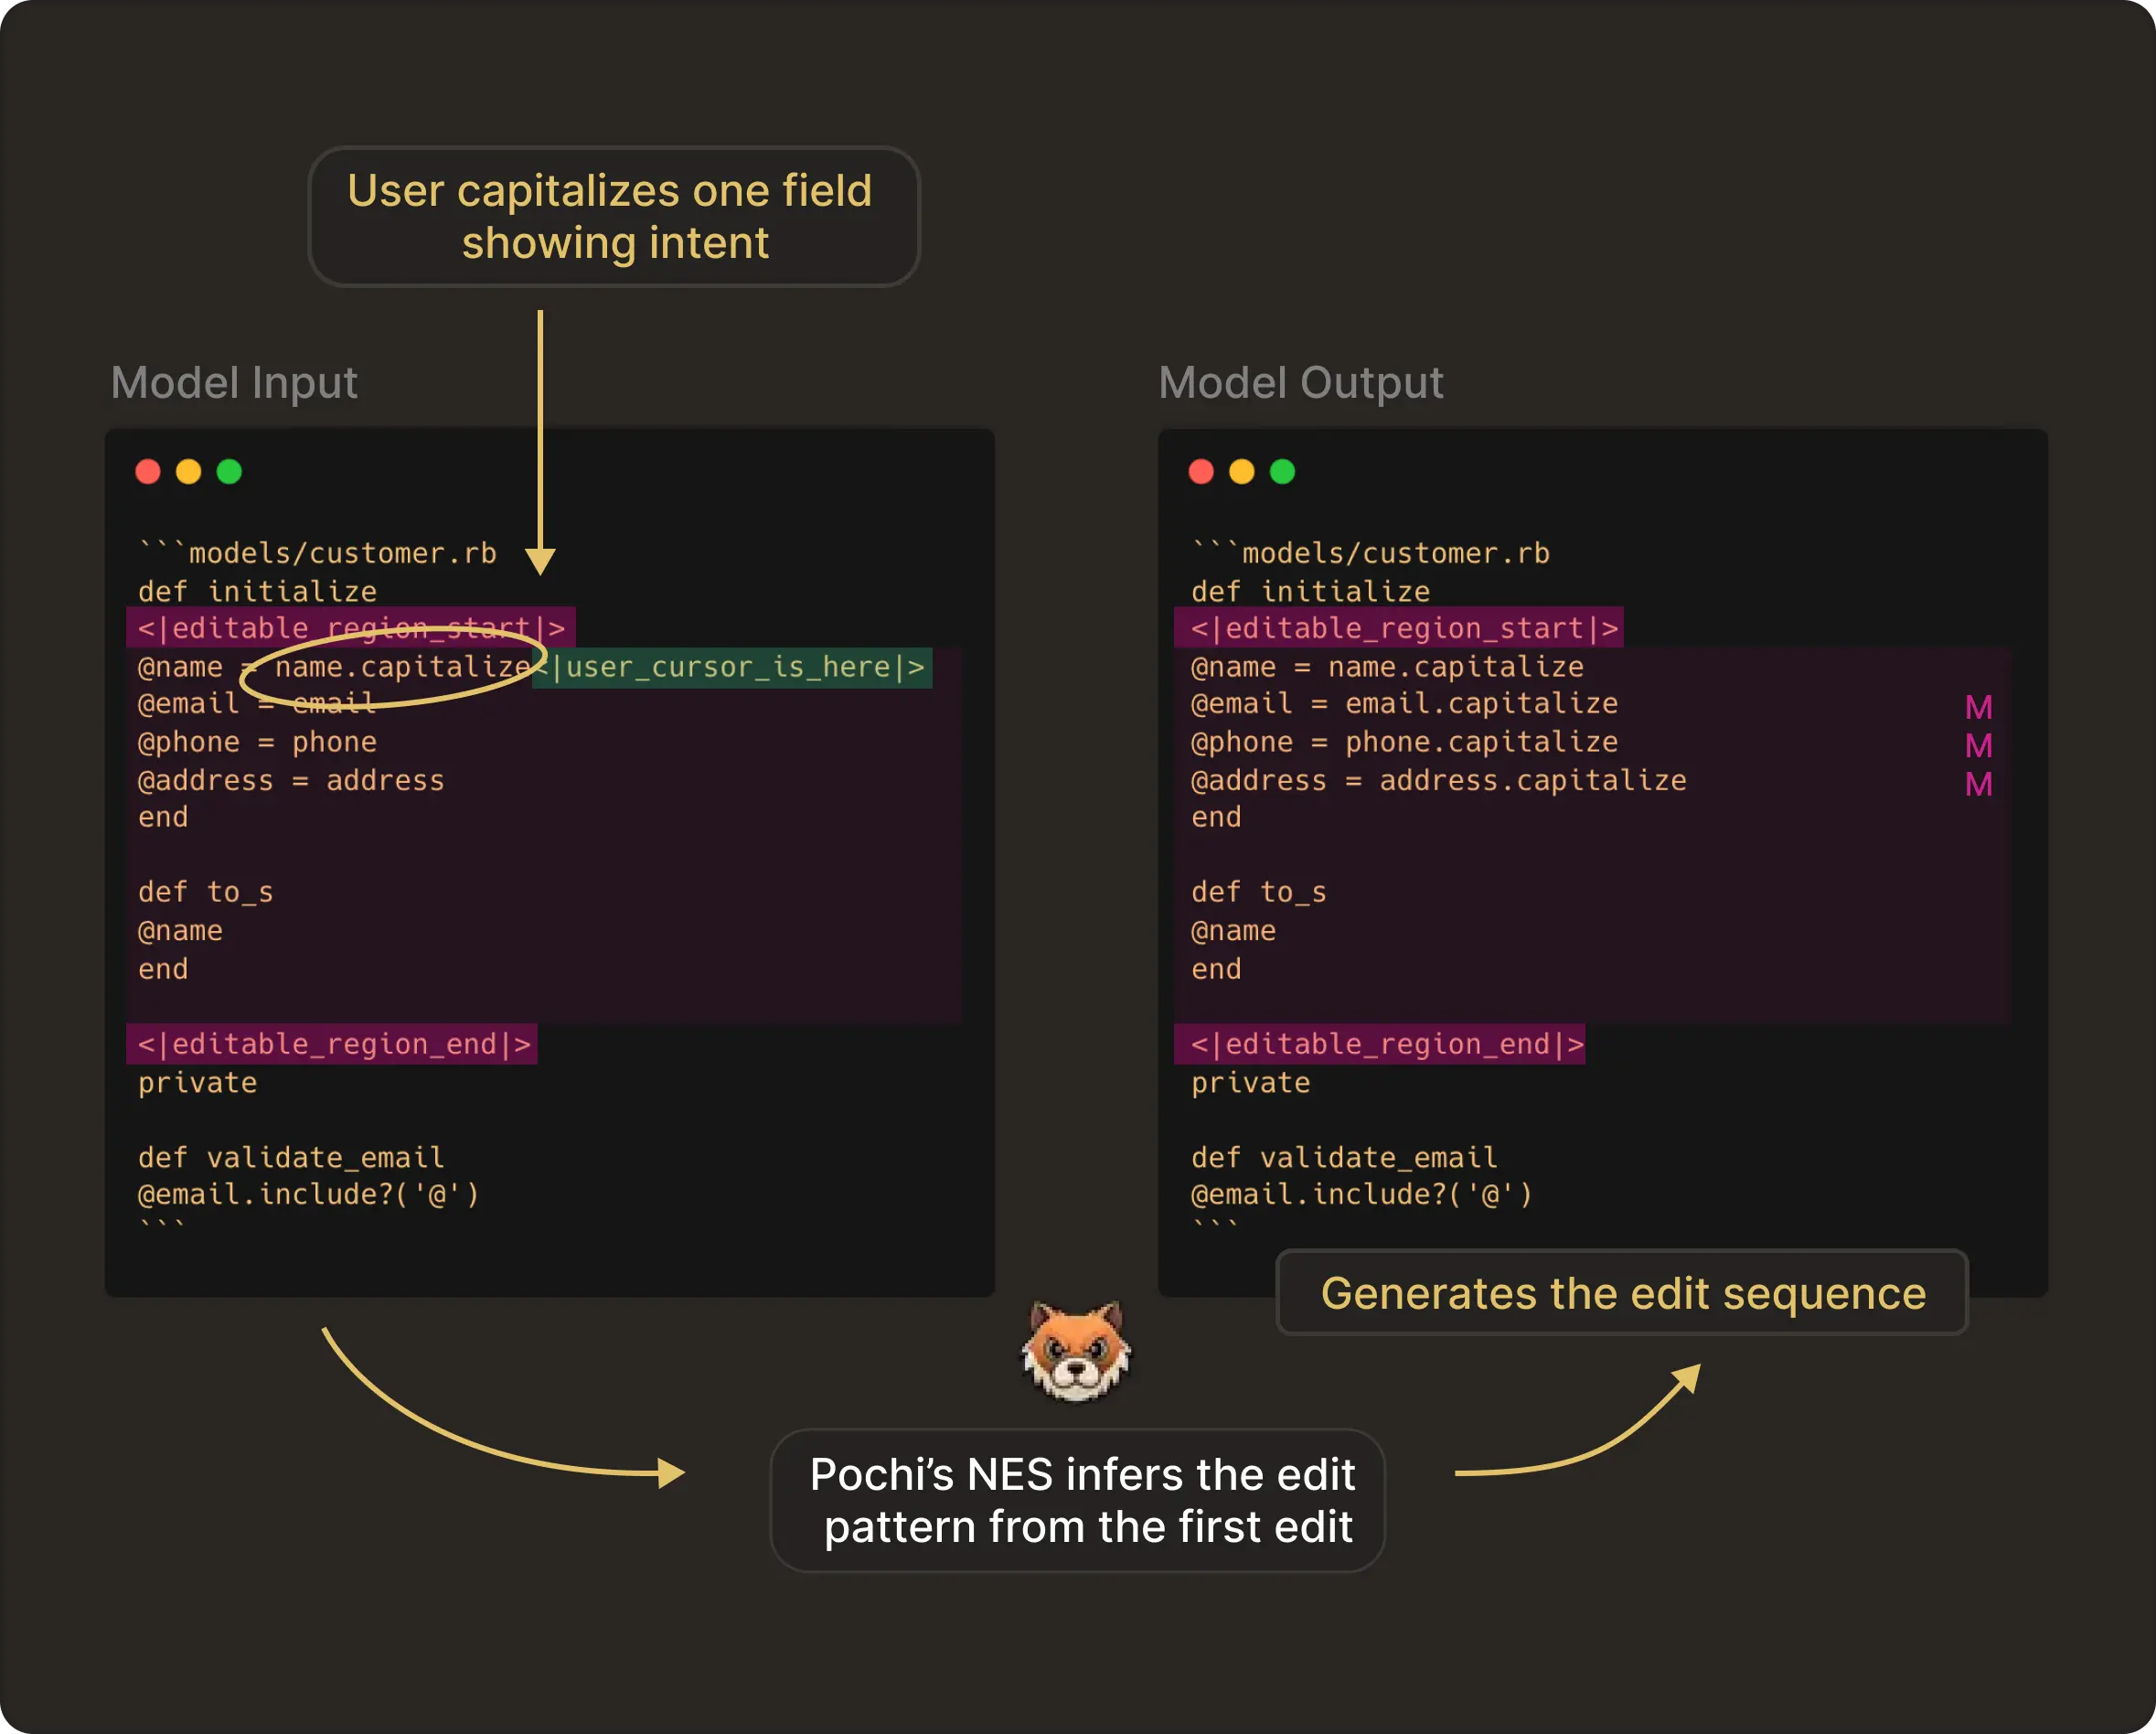Click 'Generates the edit sequence' label box

click(1622, 1293)
